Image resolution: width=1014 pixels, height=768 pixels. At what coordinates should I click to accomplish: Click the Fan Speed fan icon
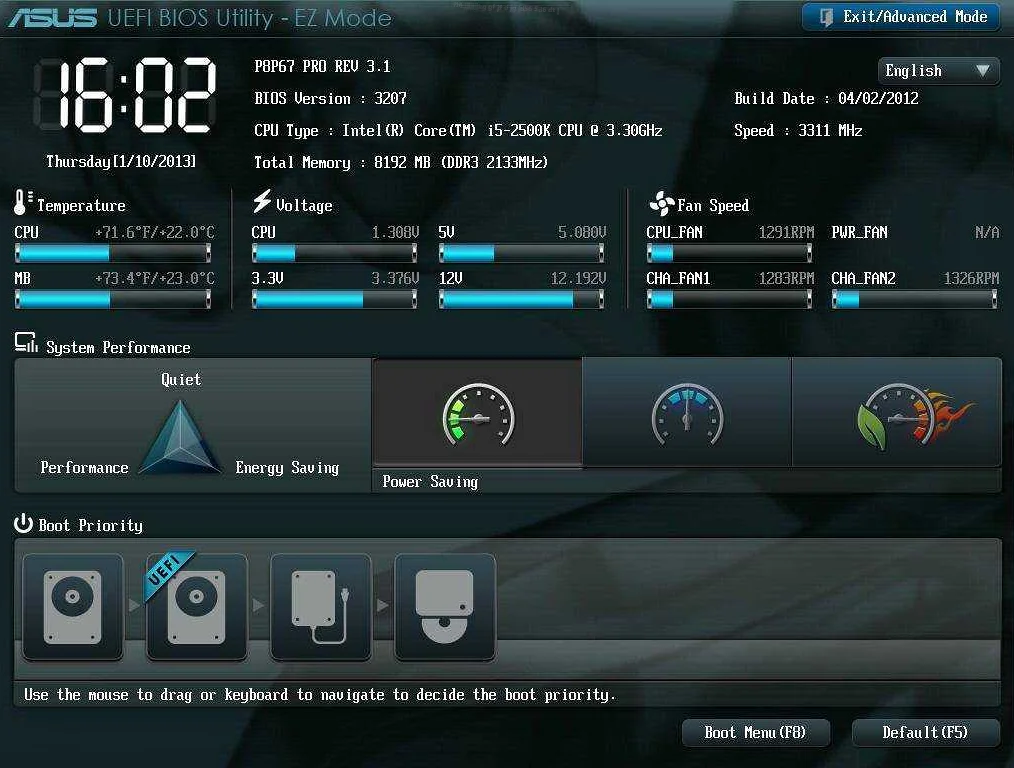point(662,204)
